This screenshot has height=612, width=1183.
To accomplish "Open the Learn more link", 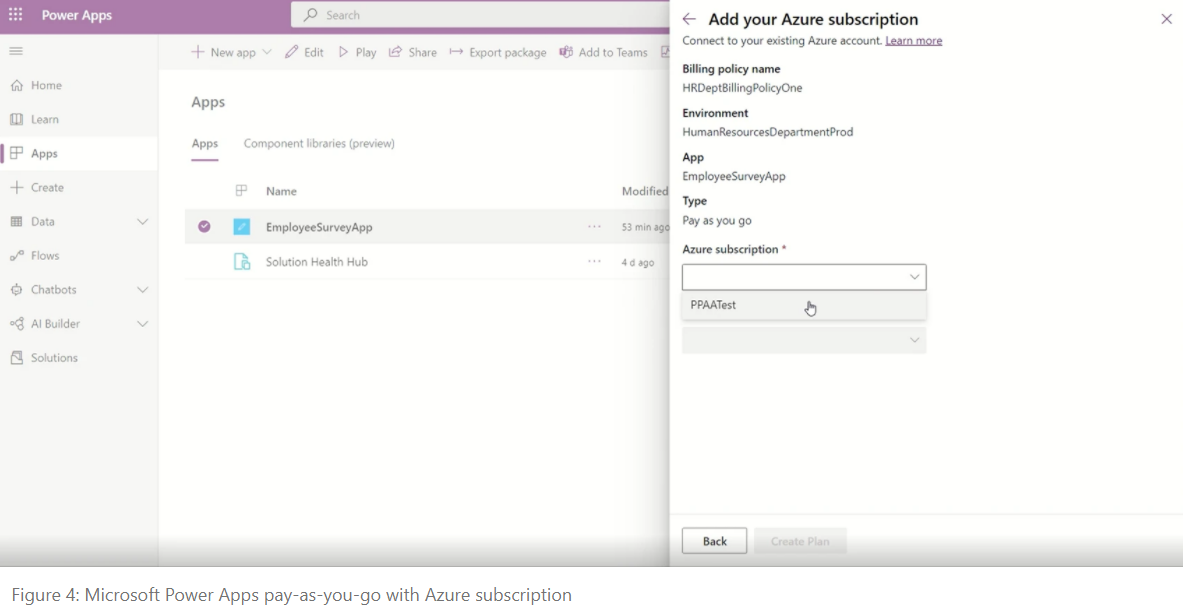I will (914, 41).
